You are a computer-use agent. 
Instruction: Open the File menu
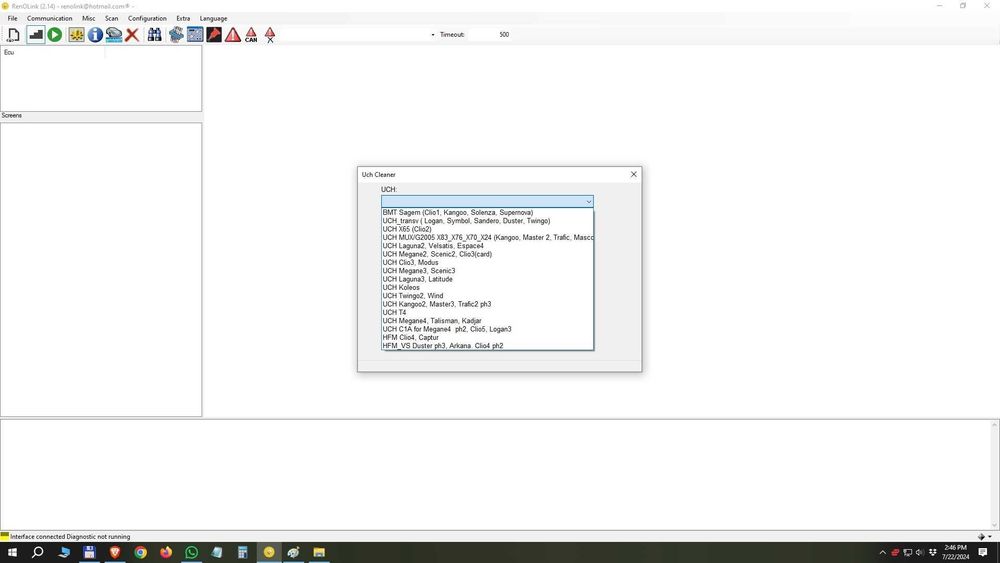(12, 18)
